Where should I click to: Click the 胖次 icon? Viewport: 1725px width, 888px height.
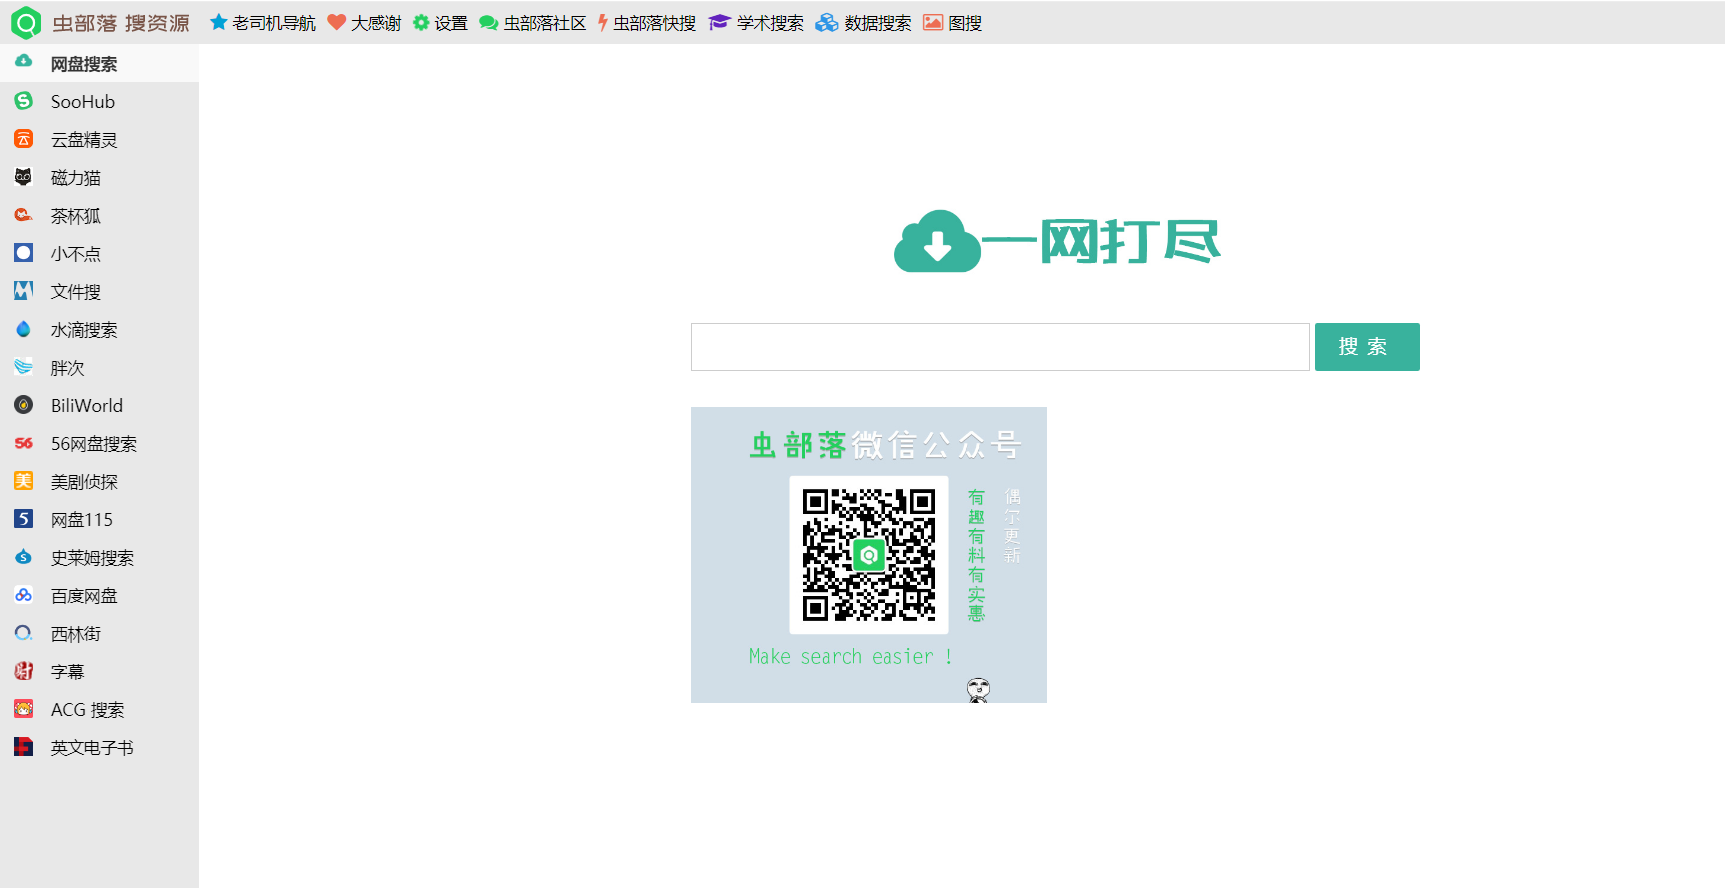click(x=24, y=367)
